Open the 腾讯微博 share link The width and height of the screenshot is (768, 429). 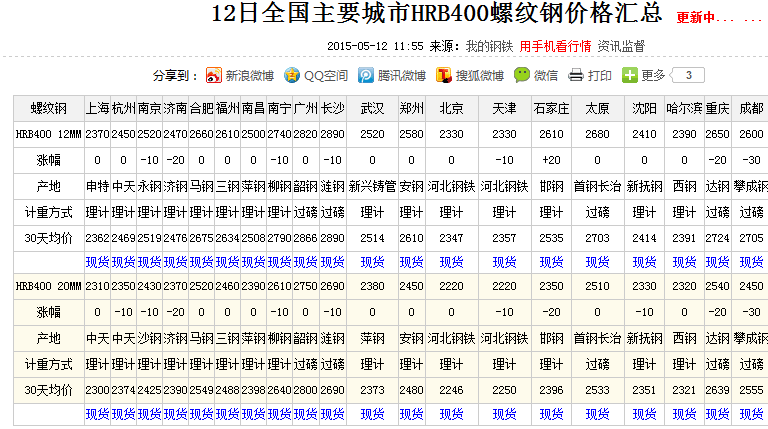point(401,75)
